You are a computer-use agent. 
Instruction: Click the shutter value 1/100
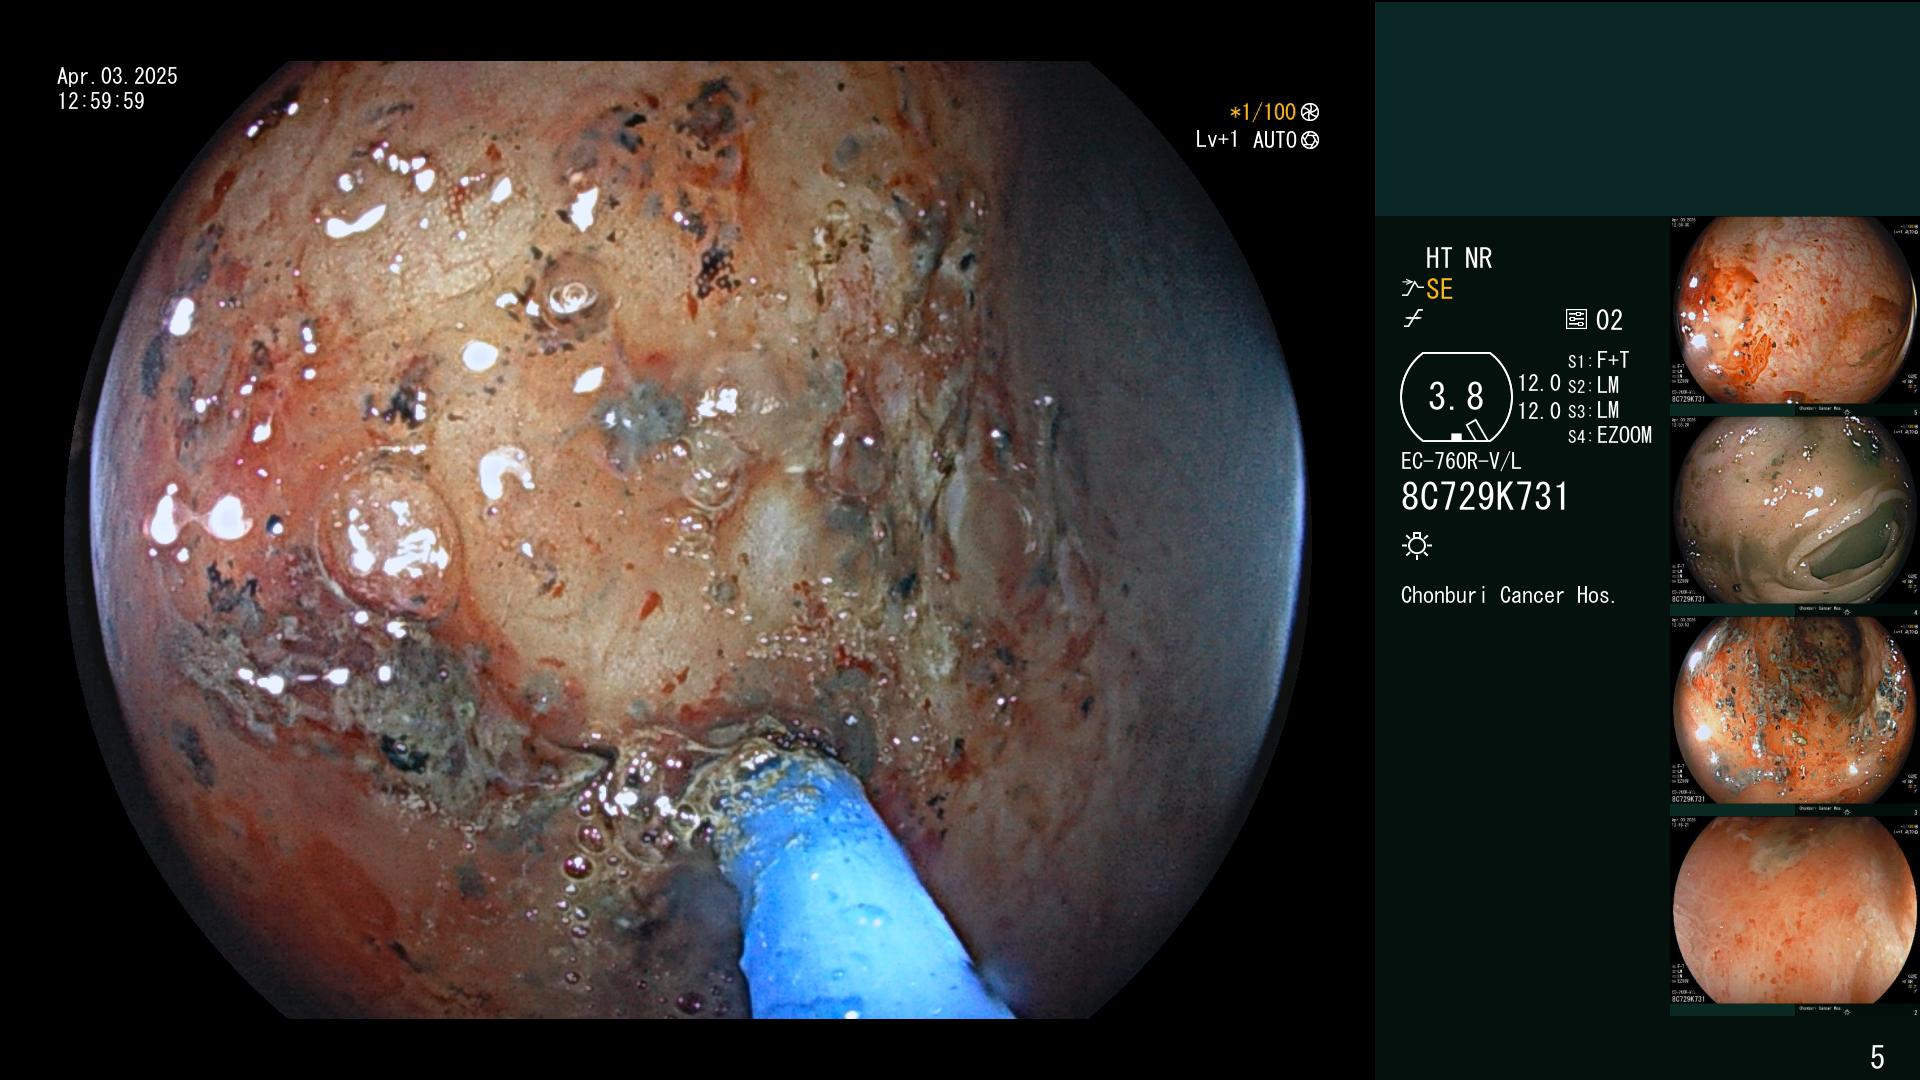1263,113
